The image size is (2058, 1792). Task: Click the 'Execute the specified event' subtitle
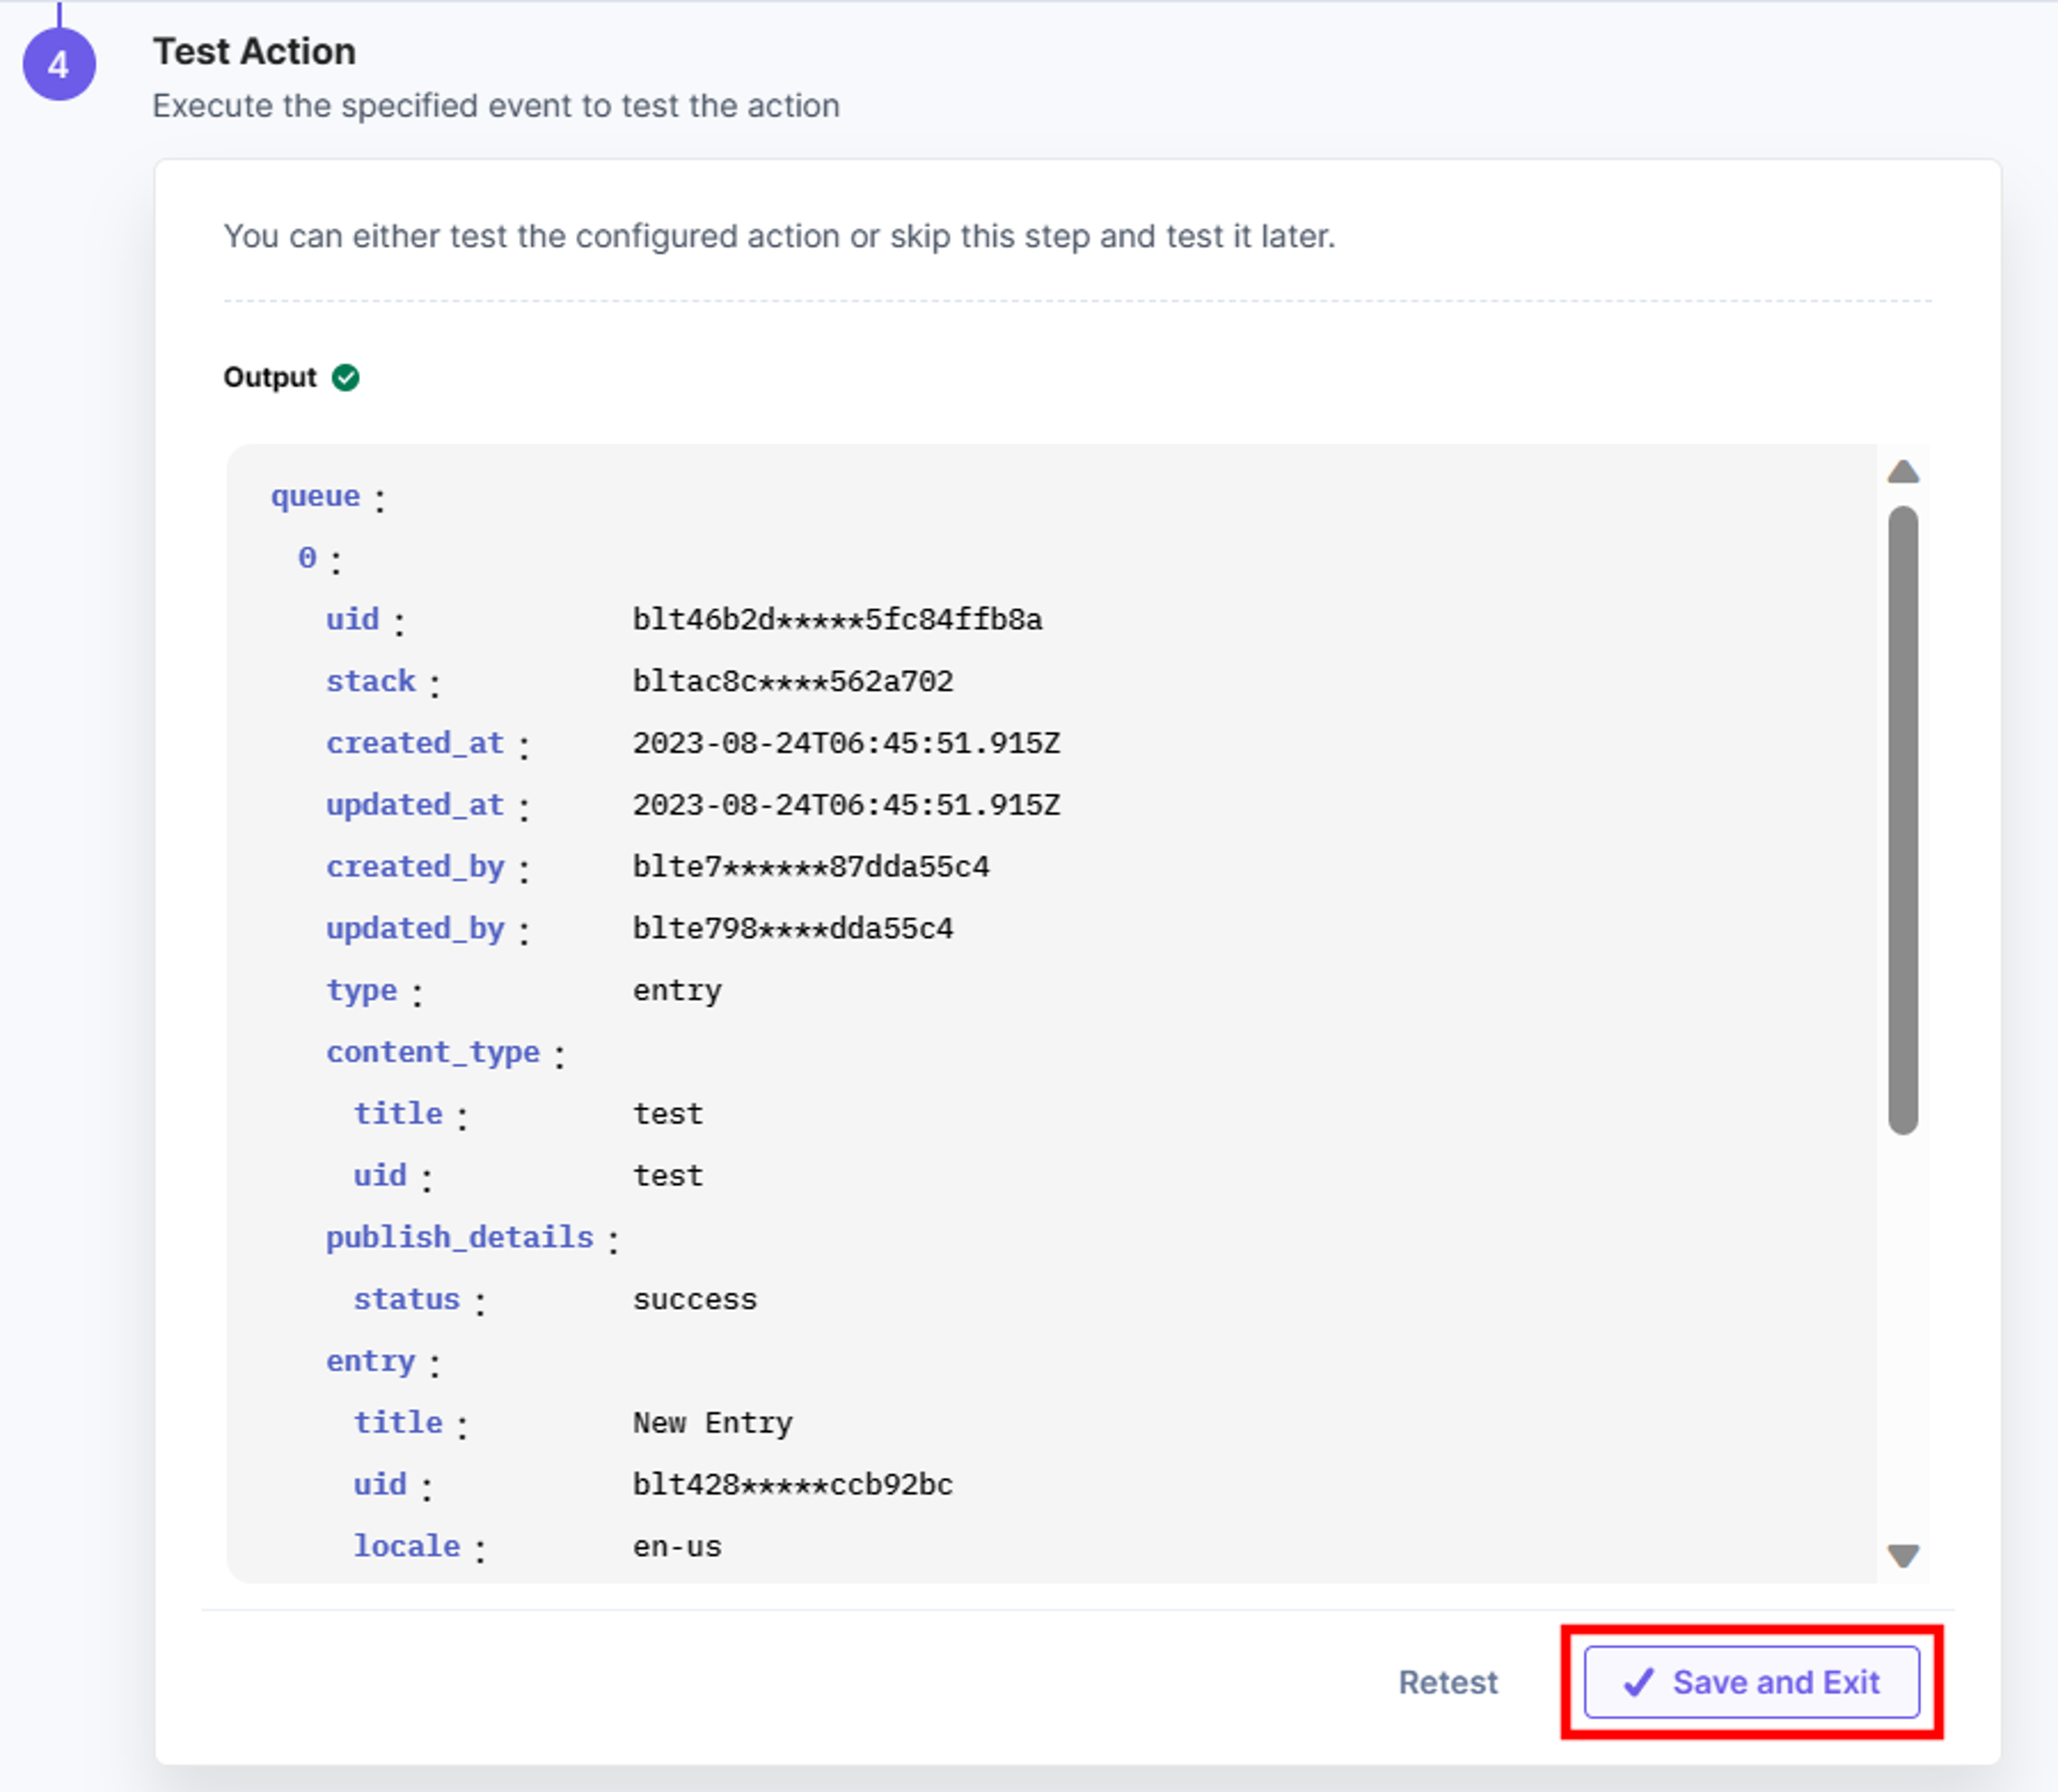point(496,105)
